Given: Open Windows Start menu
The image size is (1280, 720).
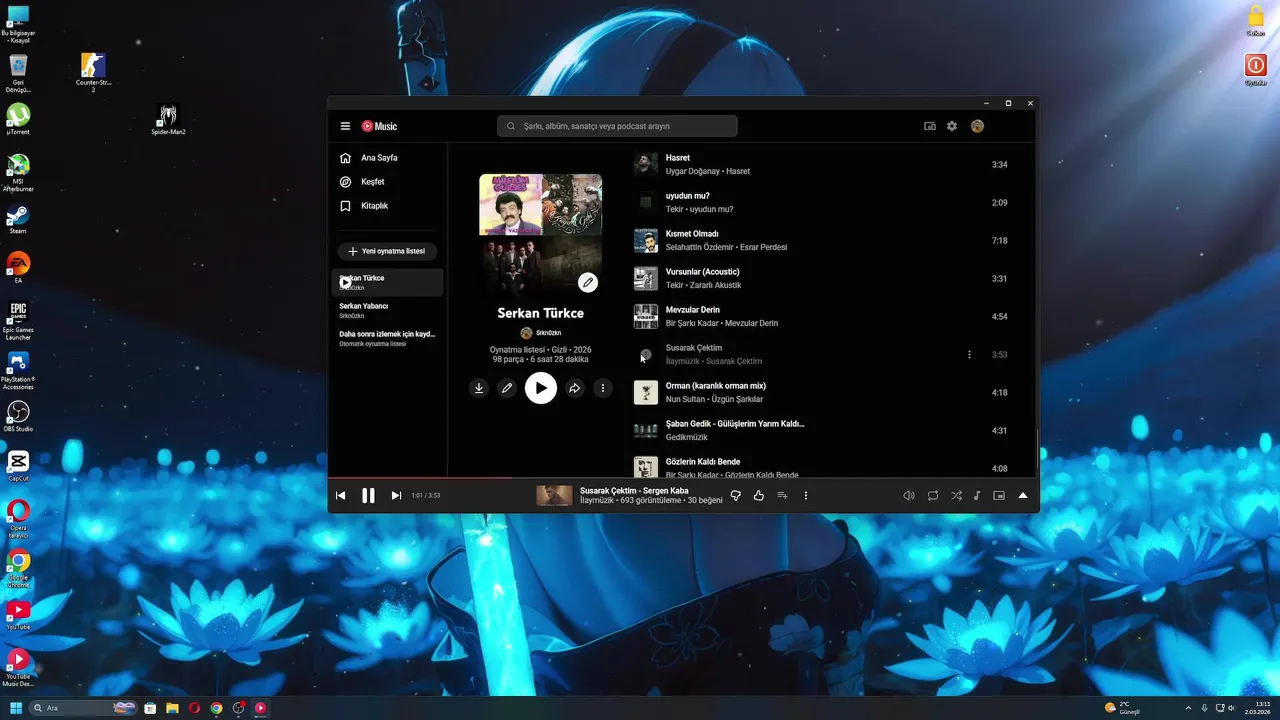Looking at the screenshot, I should tap(17, 708).
